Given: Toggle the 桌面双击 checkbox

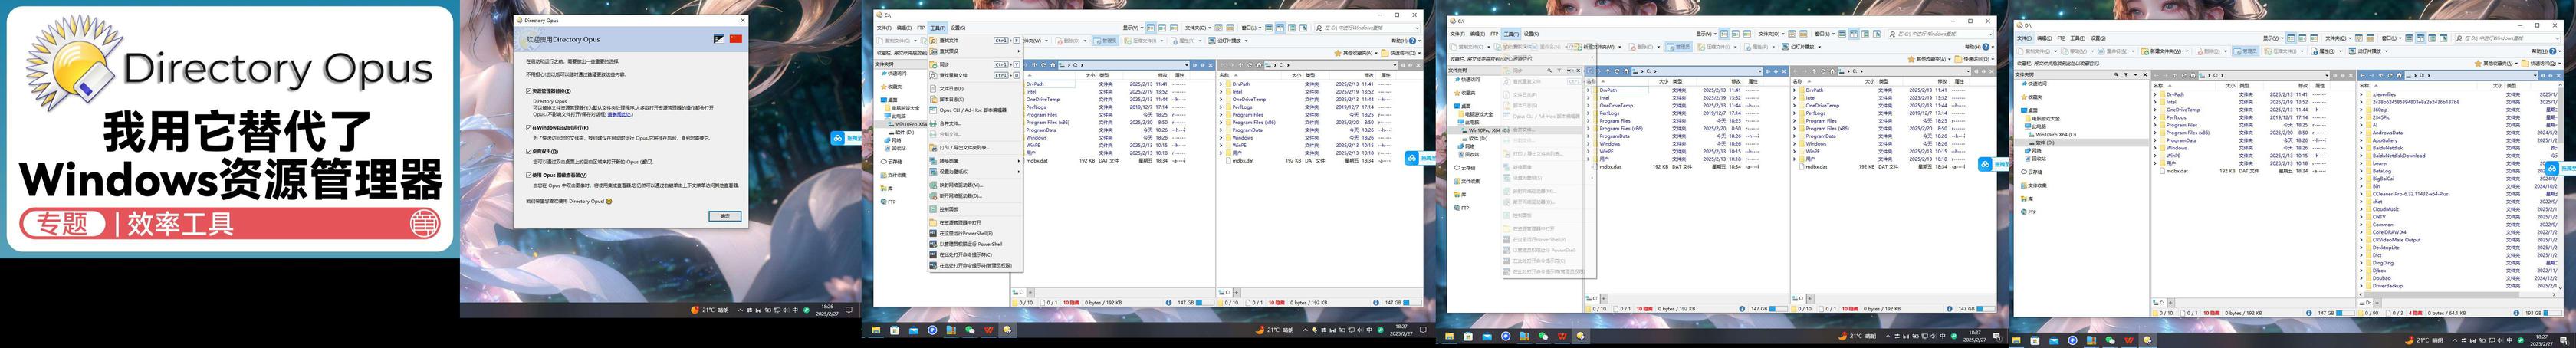Looking at the screenshot, I should (529, 151).
